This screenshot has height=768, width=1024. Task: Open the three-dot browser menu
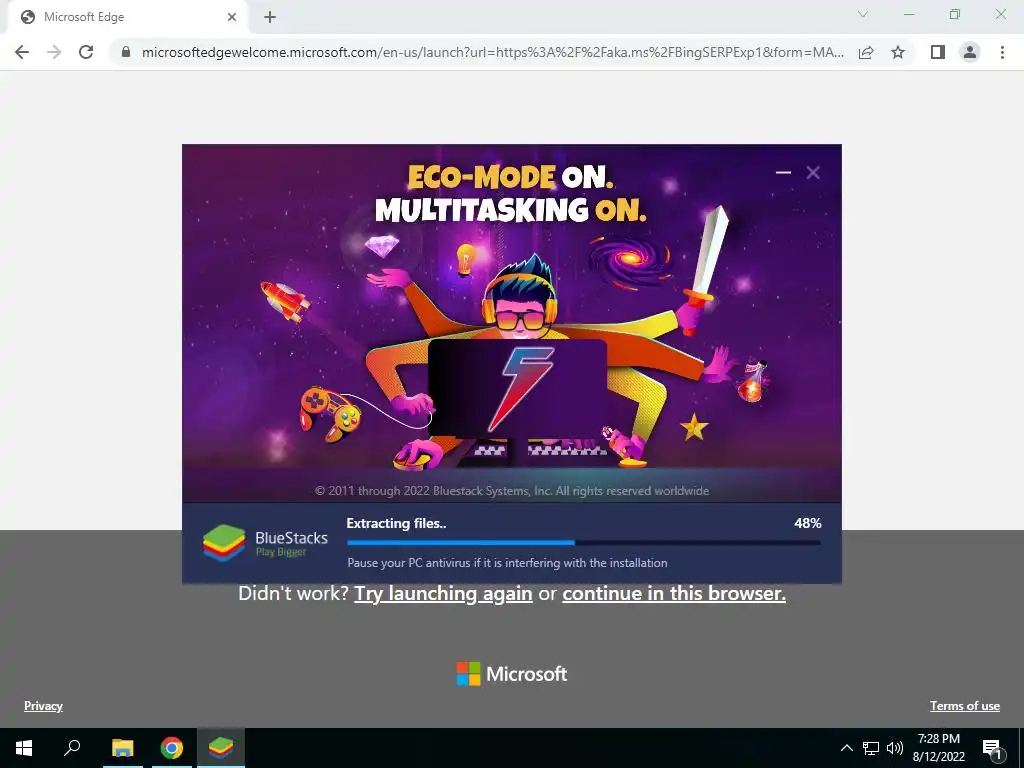pyautogui.click(x=1002, y=52)
